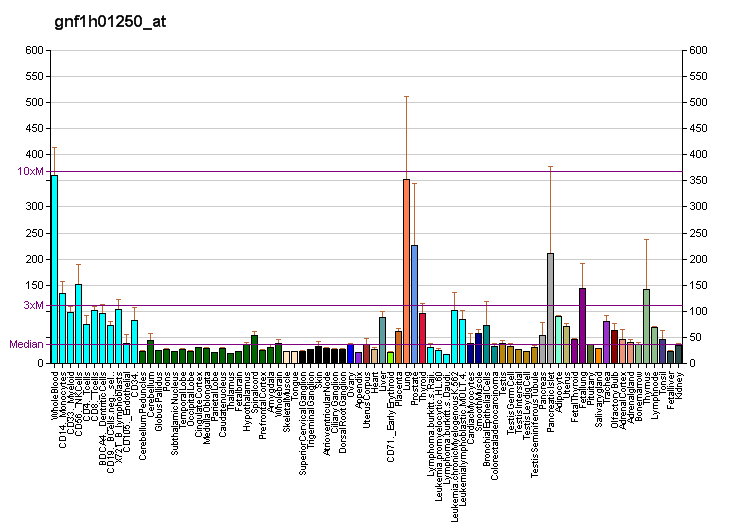Select the gray PancreaticIslet bar
Screen dimensions: 732x530
pos(550,308)
